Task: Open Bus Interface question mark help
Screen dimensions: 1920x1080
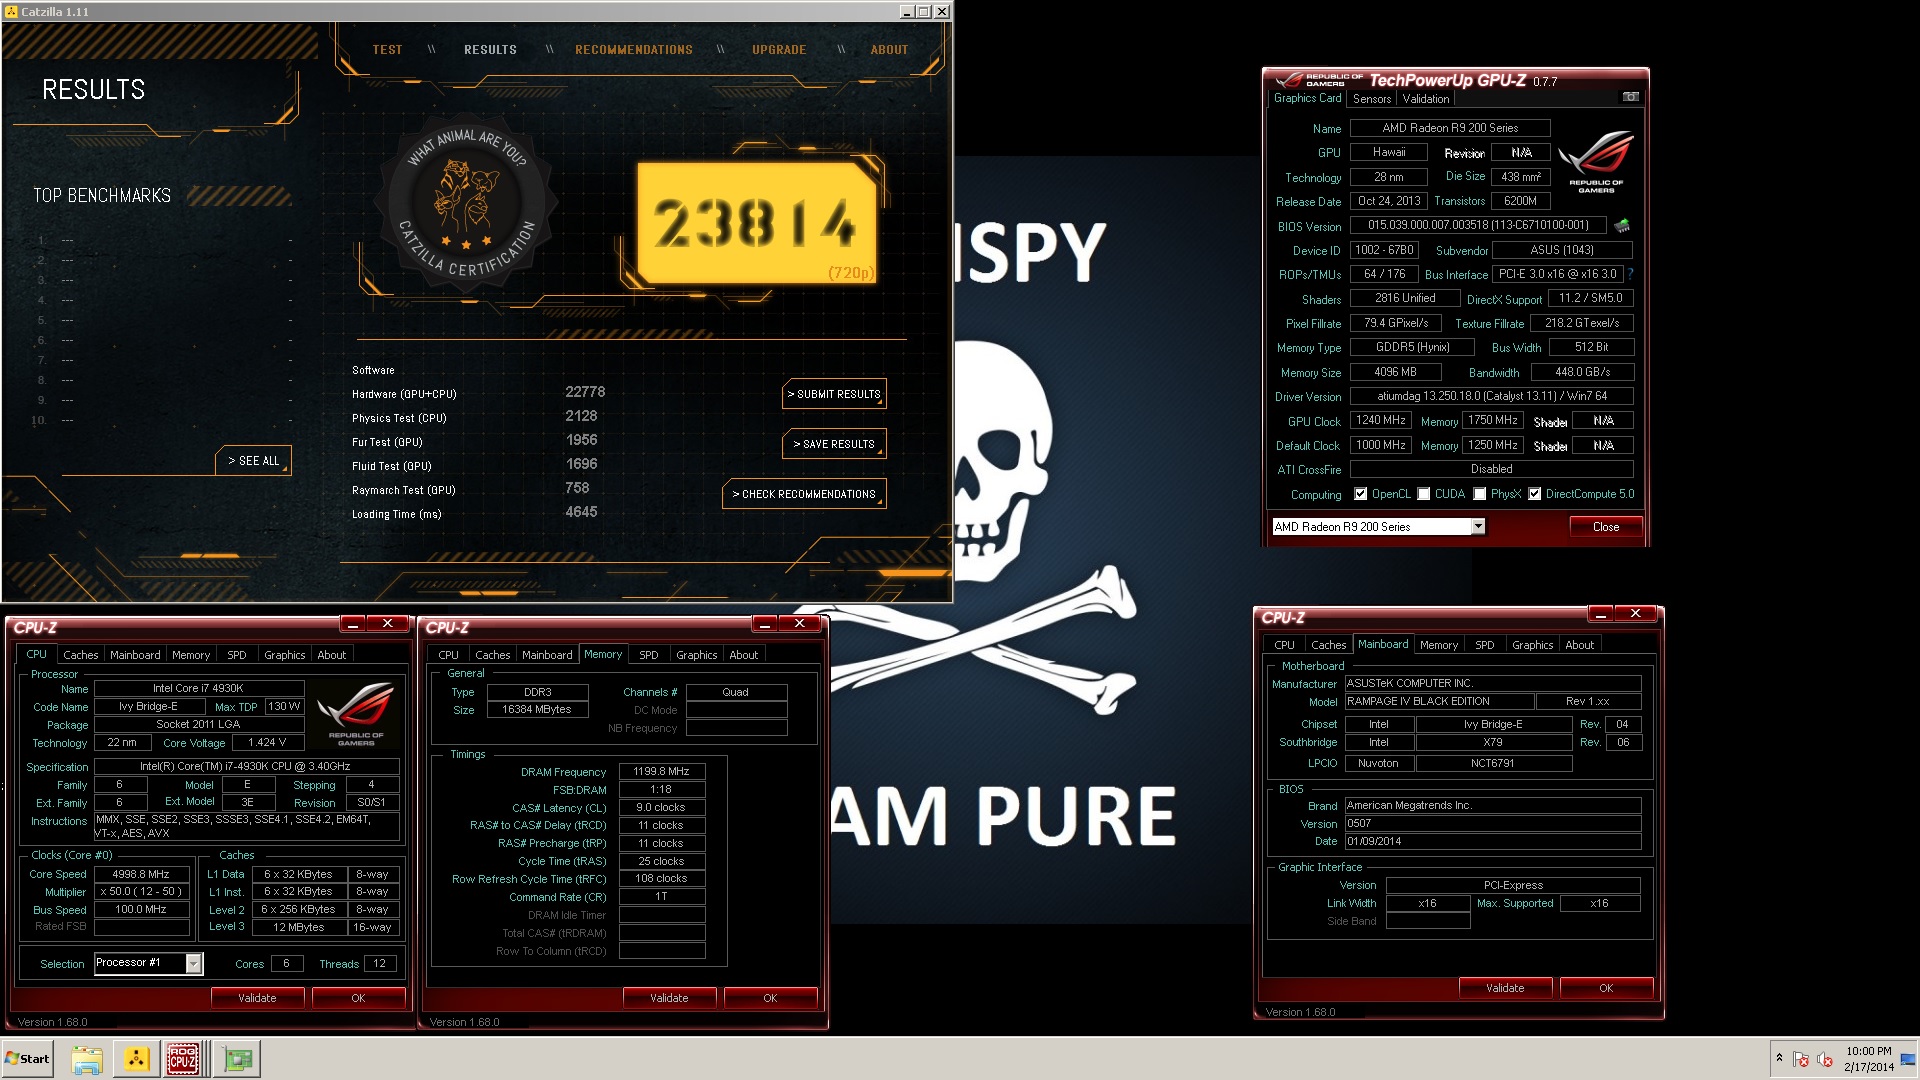Action: pos(1631,274)
